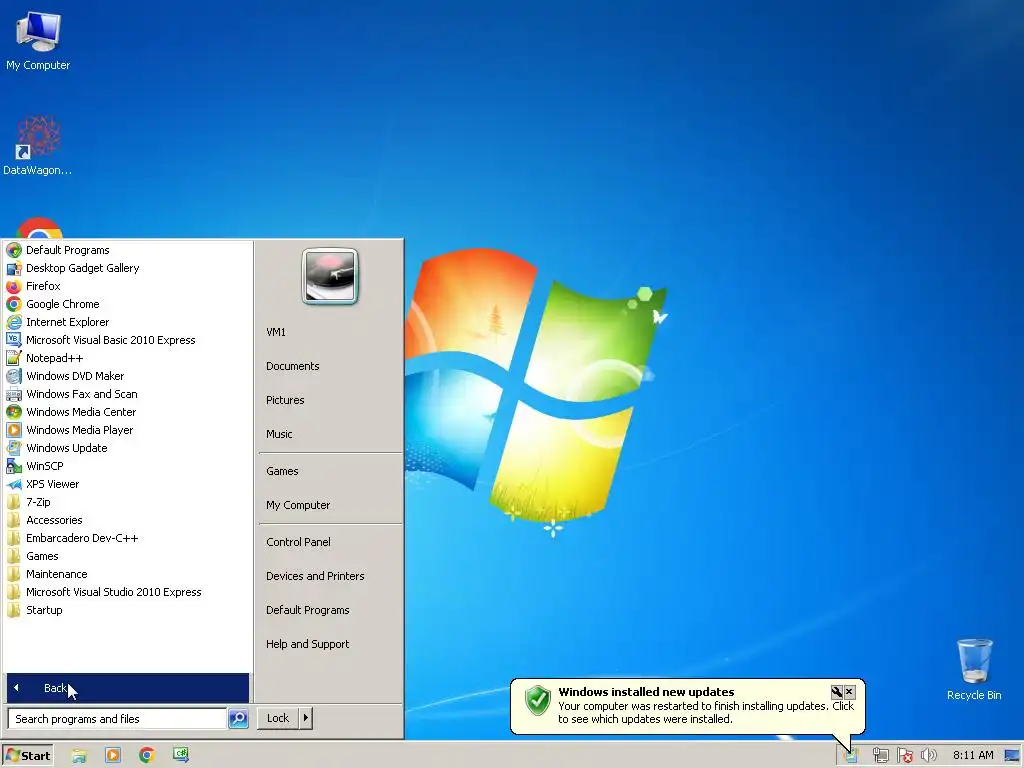Close the update notification balloon

849,692
